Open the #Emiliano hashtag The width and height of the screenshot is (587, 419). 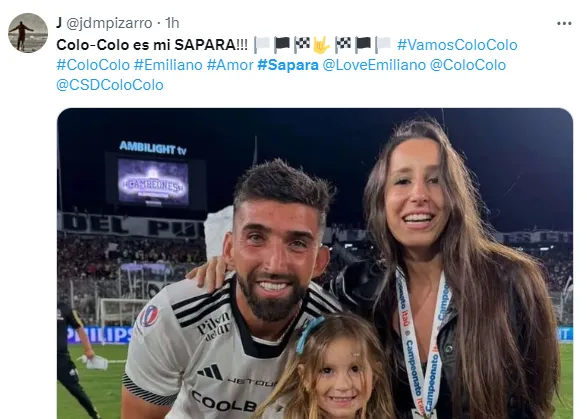coord(168,65)
